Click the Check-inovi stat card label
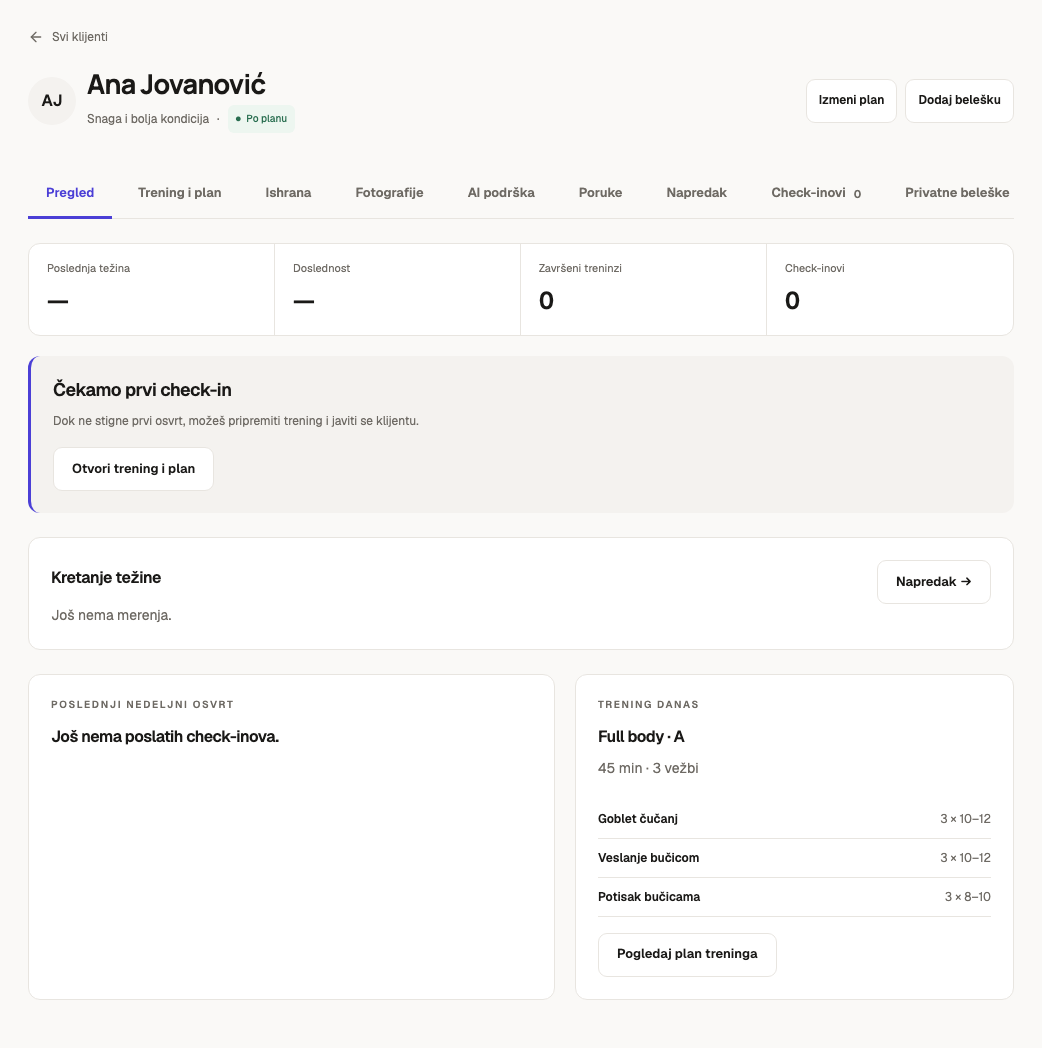The width and height of the screenshot is (1042, 1048). (x=815, y=269)
